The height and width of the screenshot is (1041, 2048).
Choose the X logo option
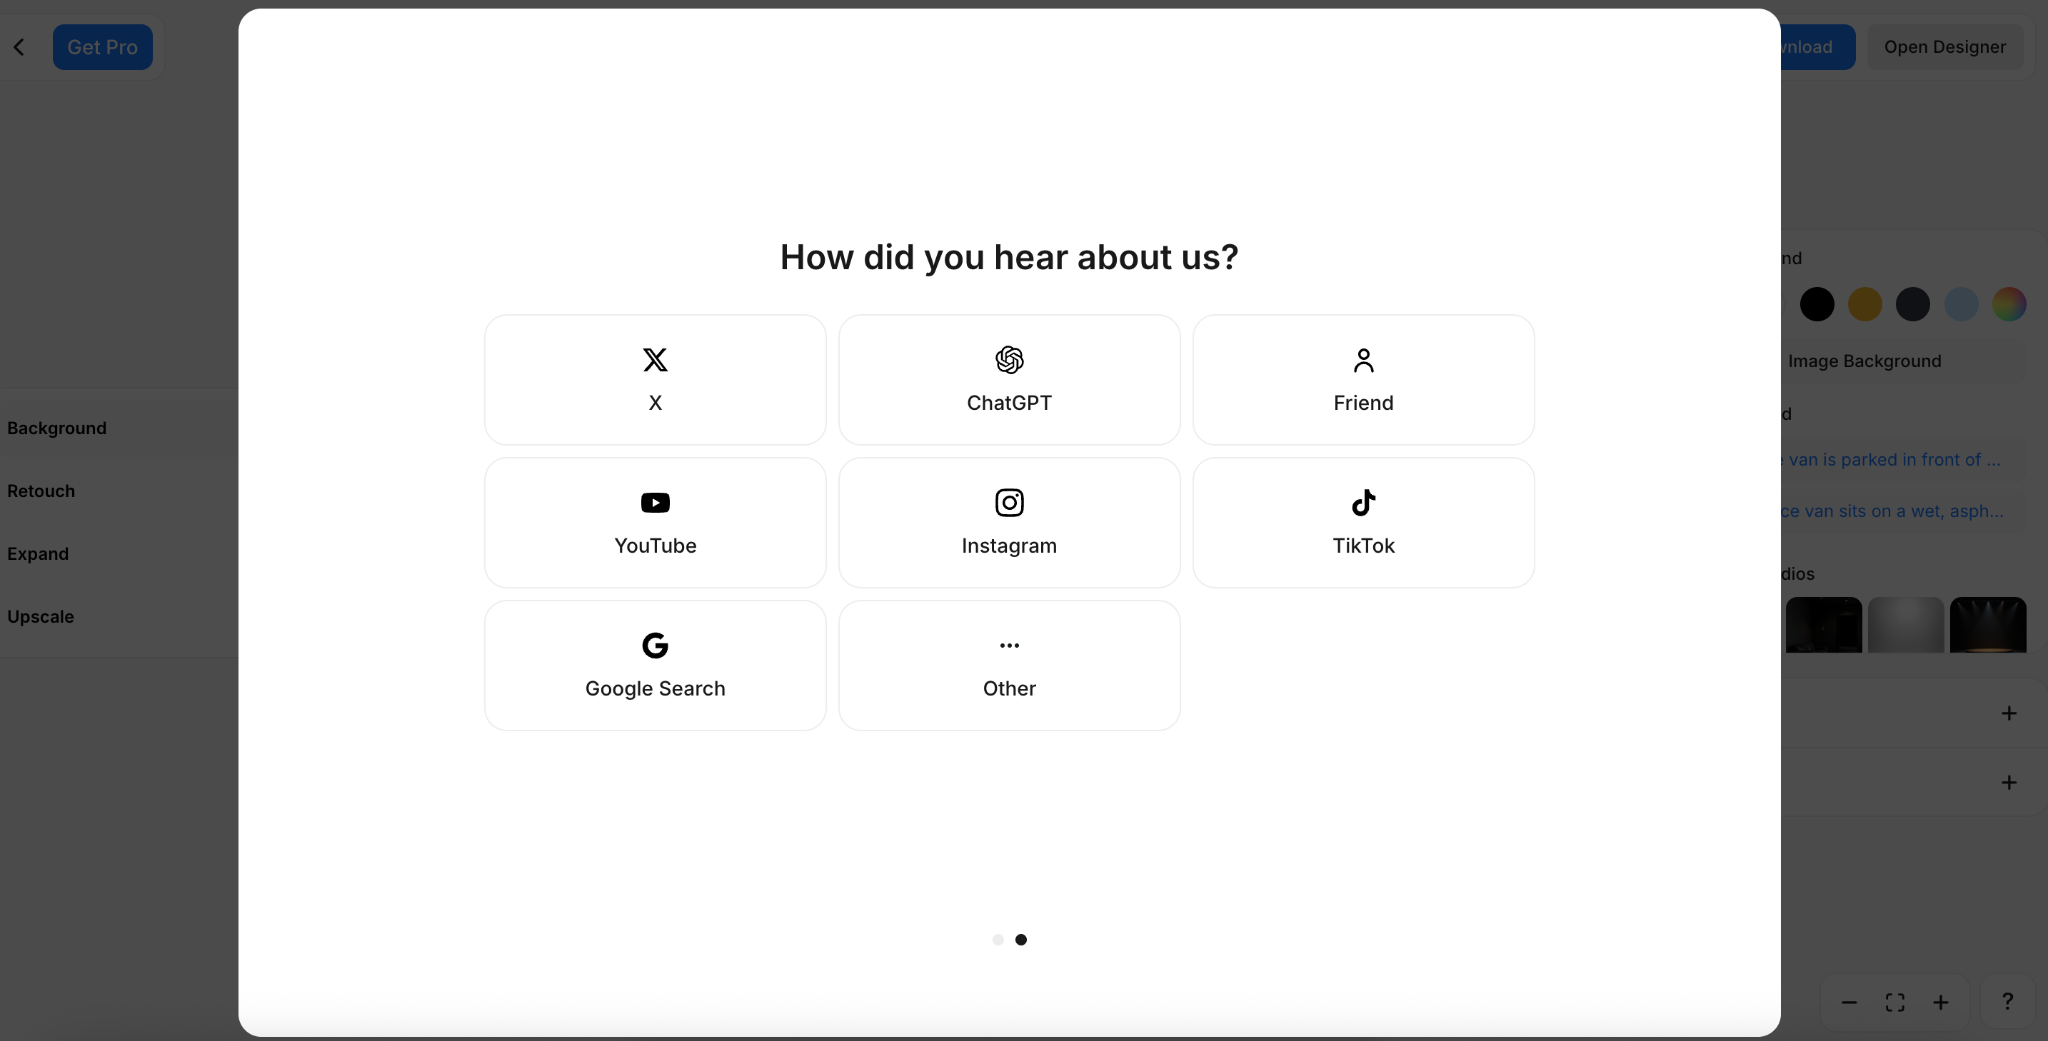[655, 360]
